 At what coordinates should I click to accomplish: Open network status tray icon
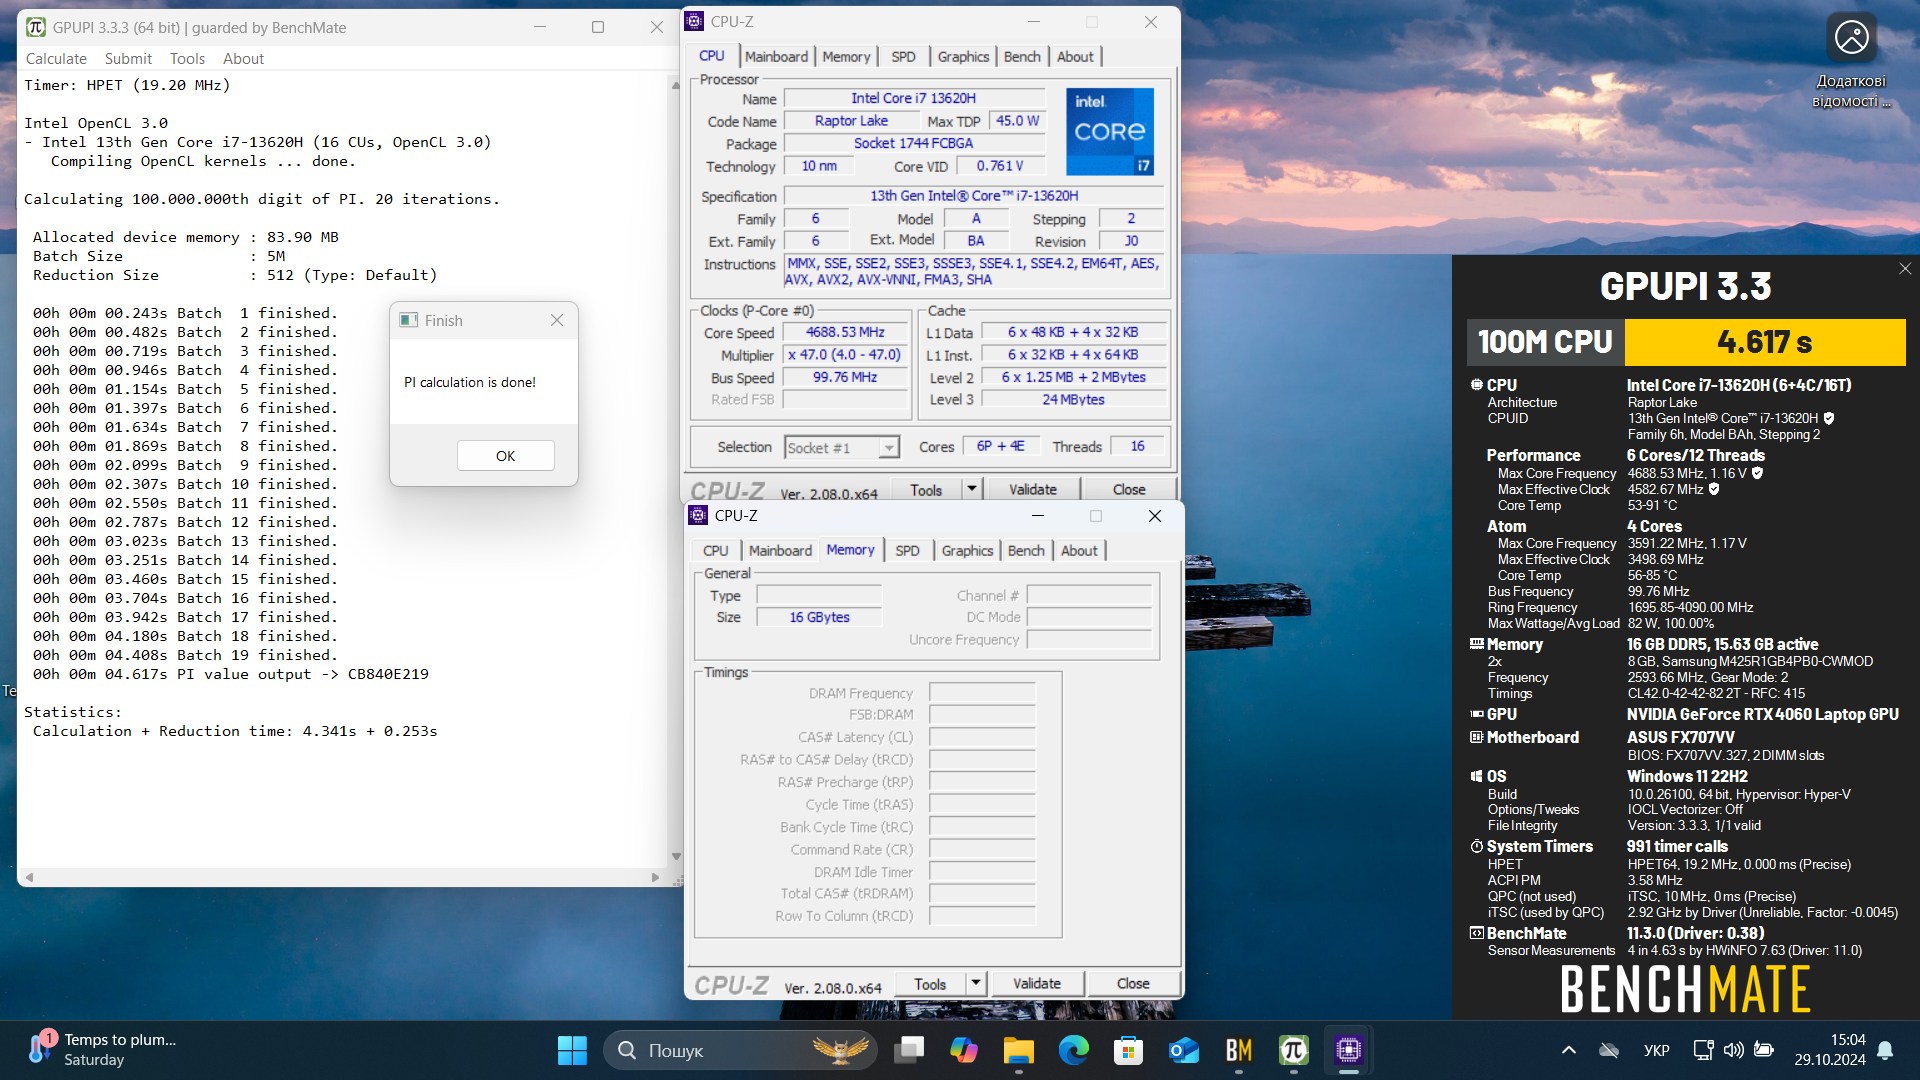pyautogui.click(x=1703, y=1050)
